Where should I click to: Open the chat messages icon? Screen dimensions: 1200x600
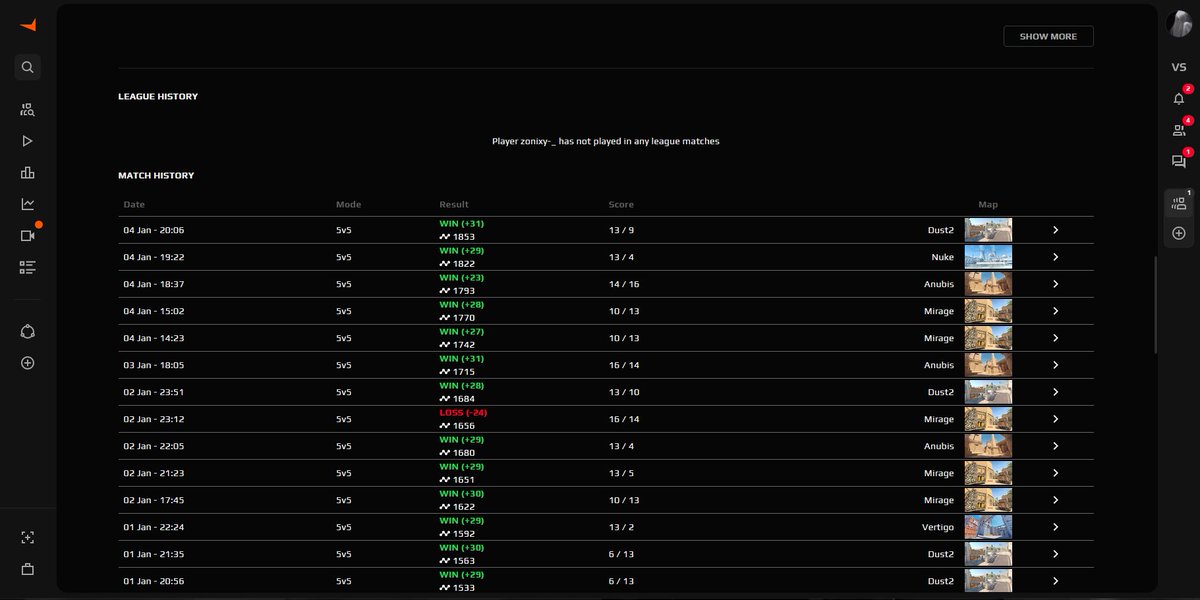[x=1179, y=161]
